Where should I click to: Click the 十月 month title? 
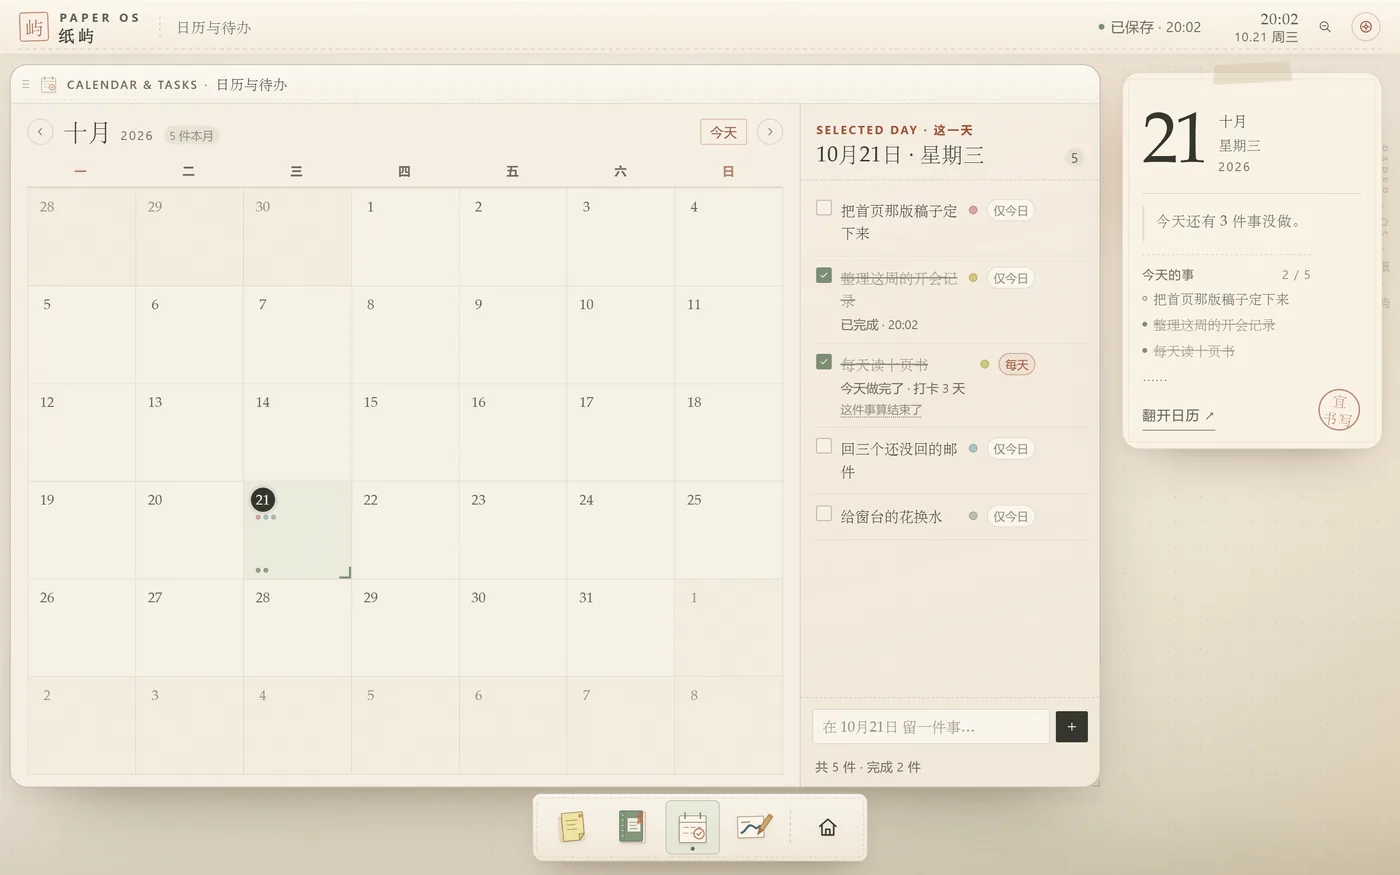point(87,132)
